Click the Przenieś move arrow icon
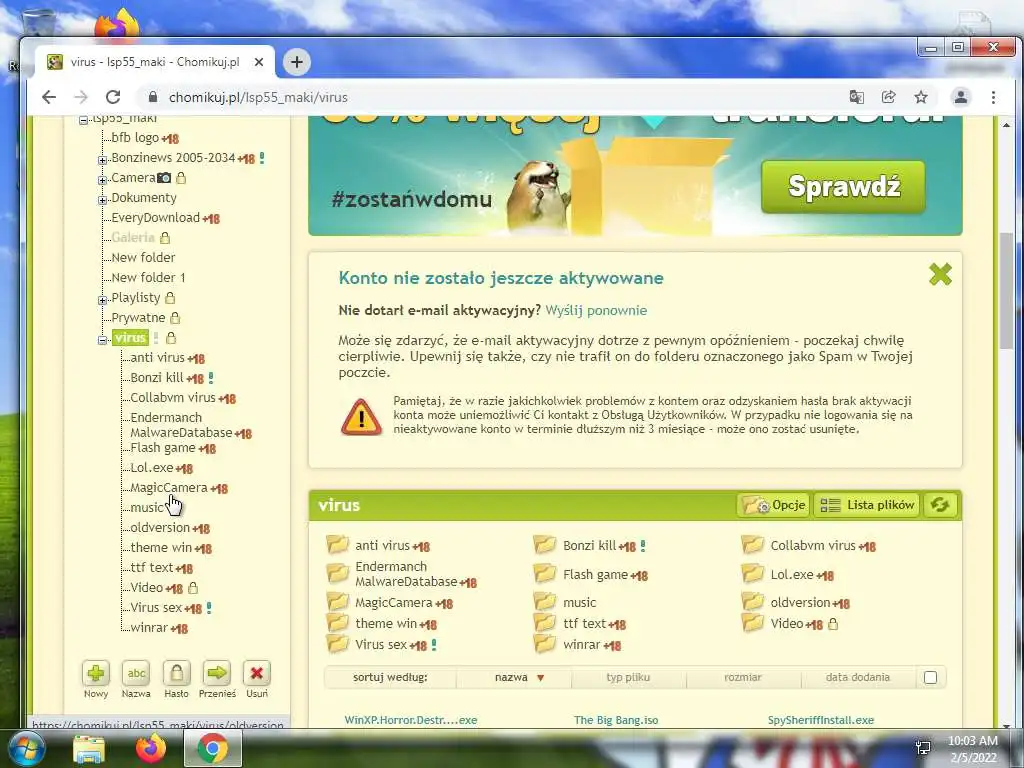This screenshot has height=768, width=1024. point(217,673)
